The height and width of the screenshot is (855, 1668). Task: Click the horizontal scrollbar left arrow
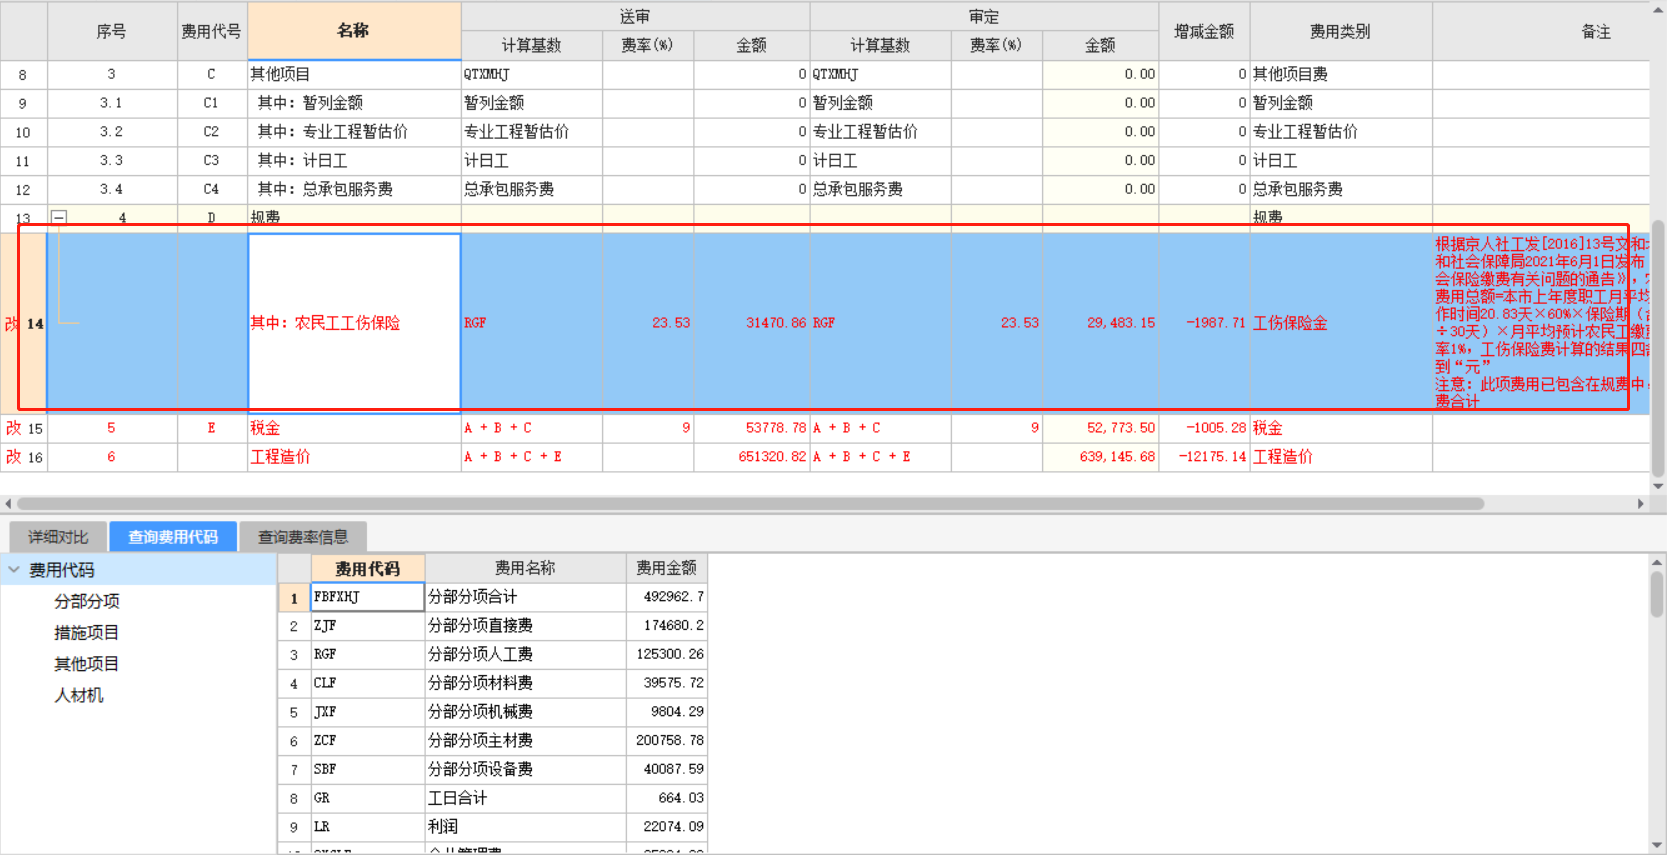pyautogui.click(x=8, y=504)
